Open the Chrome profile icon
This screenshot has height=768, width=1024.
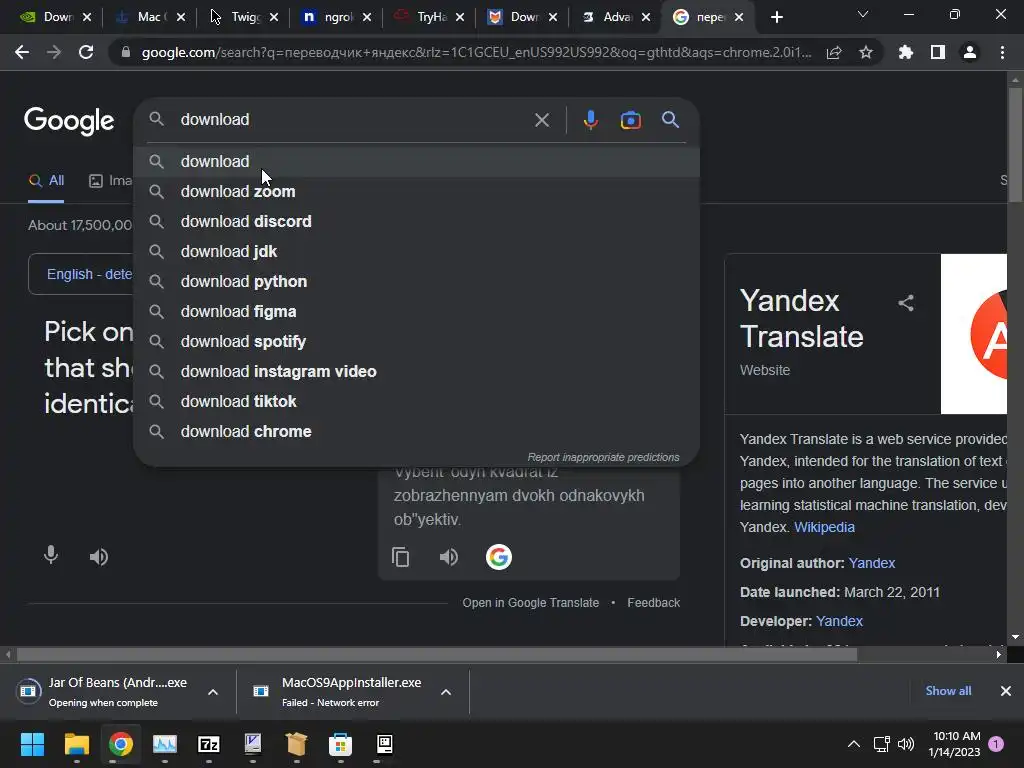(x=970, y=52)
